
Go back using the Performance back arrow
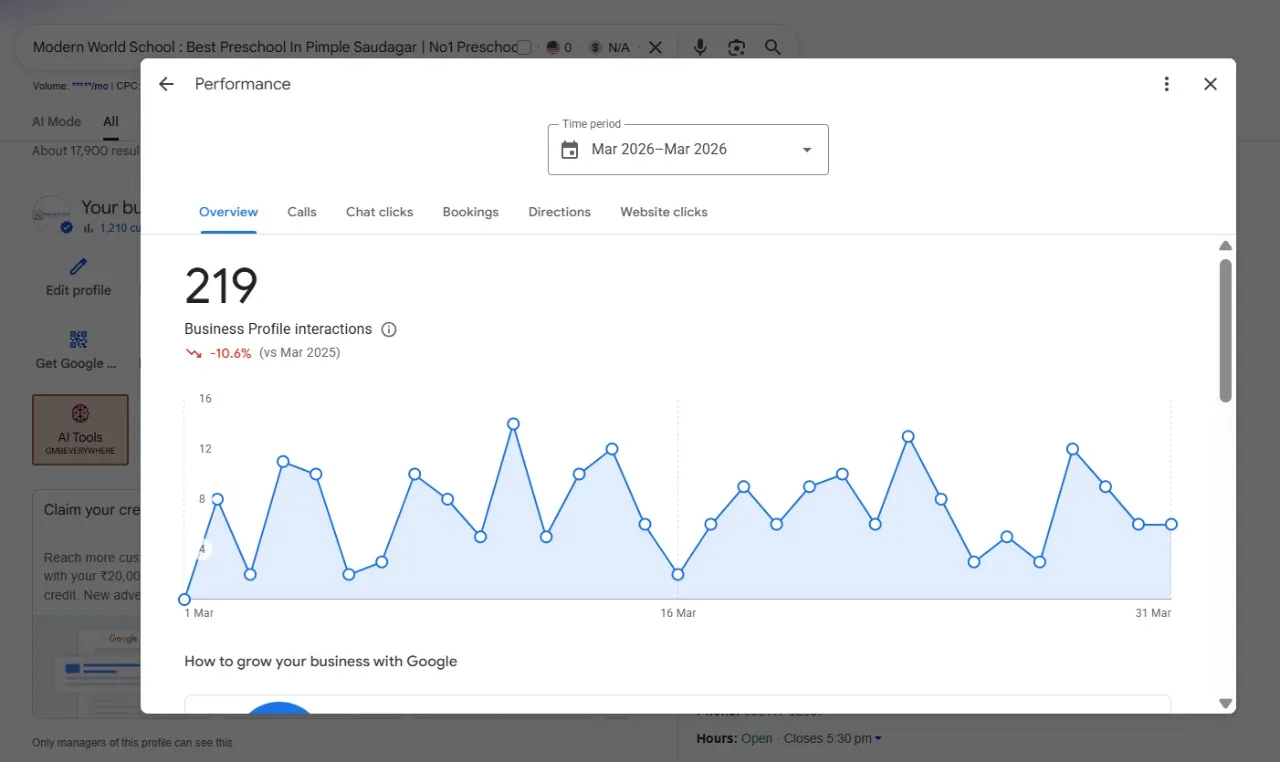[166, 84]
